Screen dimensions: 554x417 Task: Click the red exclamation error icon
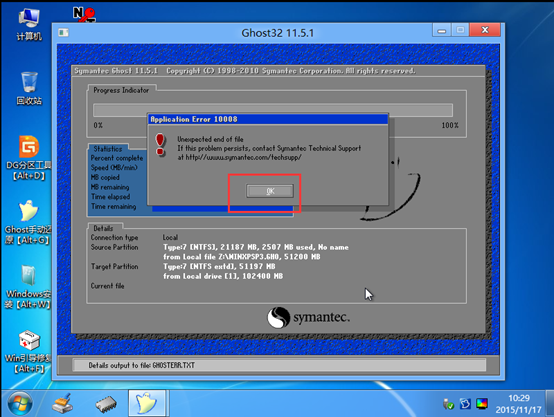tap(160, 145)
